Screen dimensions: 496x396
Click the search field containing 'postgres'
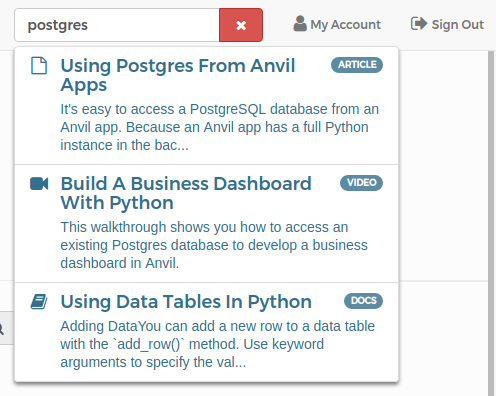pos(117,25)
